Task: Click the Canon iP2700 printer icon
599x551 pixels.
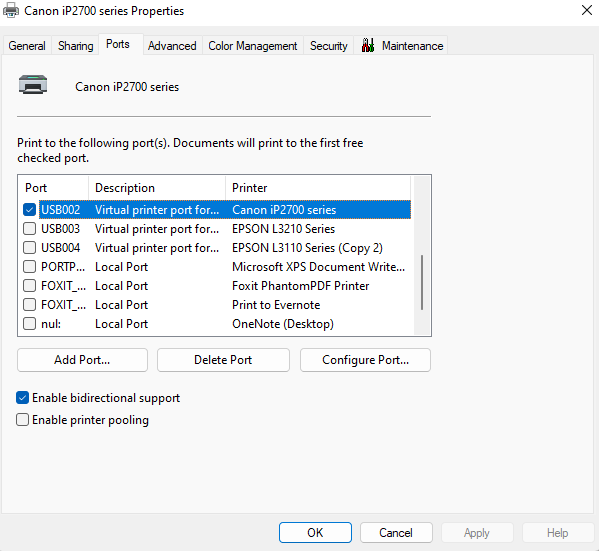Action: click(x=33, y=84)
